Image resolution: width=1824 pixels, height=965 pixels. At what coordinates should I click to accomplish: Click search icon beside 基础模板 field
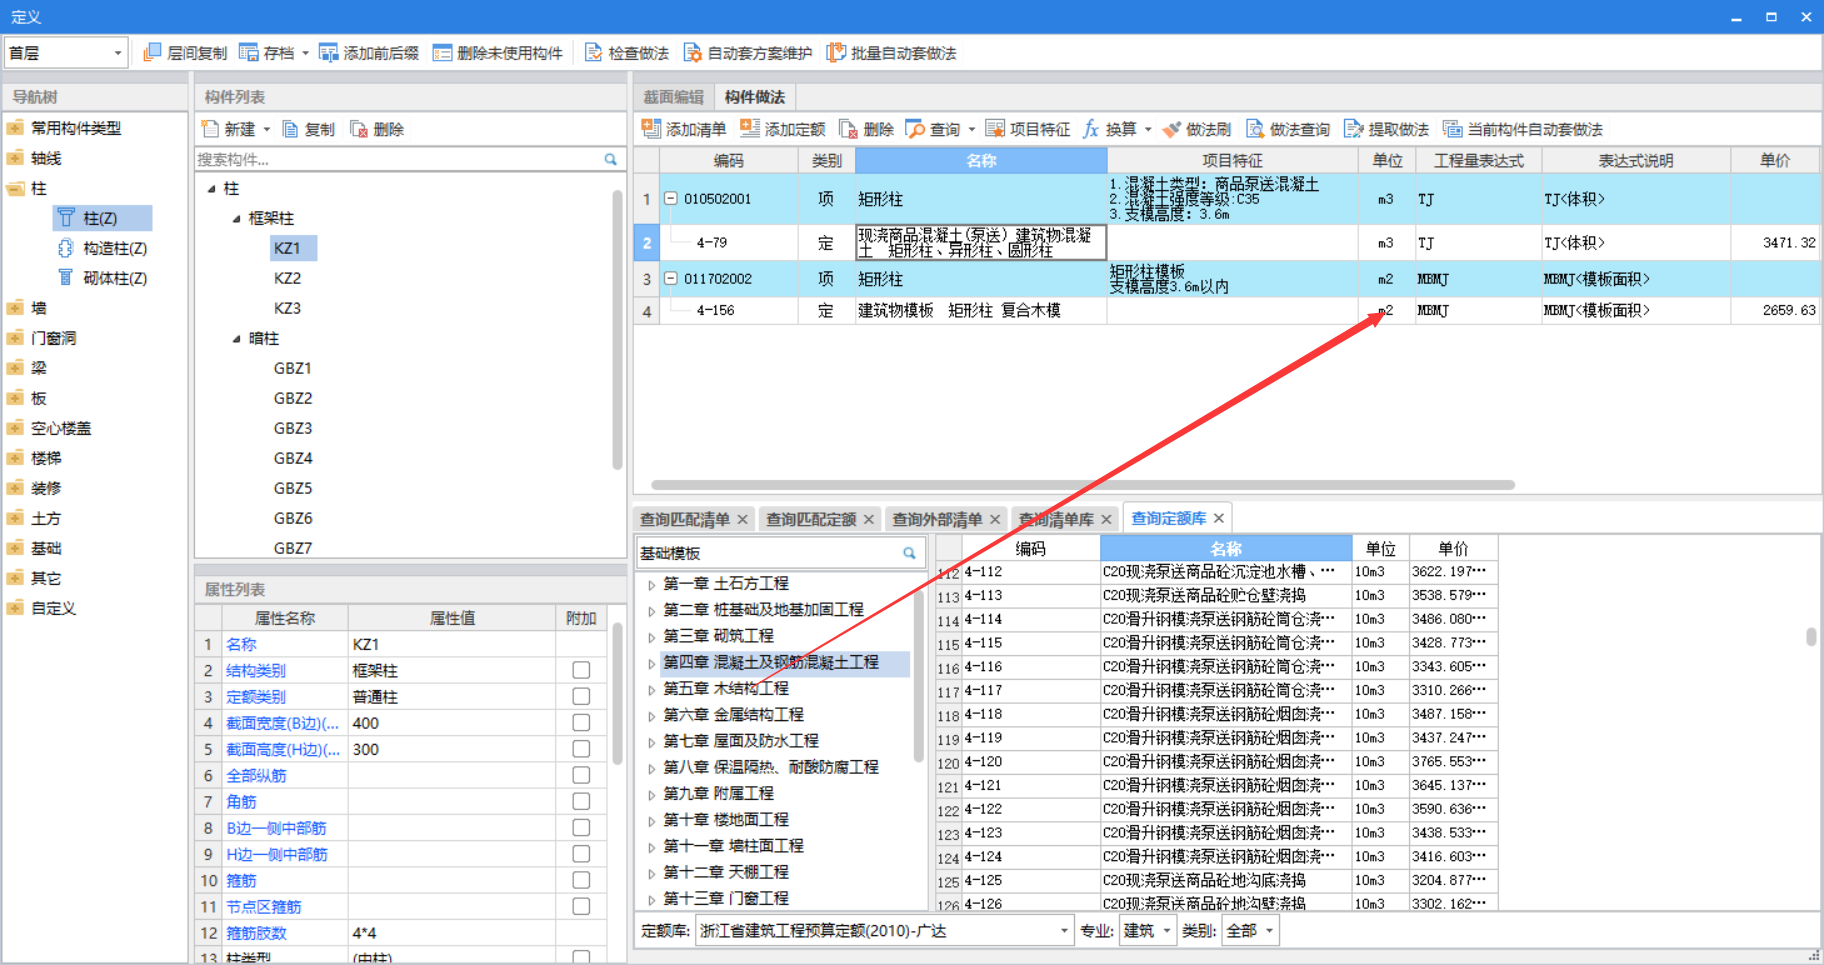[x=909, y=553]
